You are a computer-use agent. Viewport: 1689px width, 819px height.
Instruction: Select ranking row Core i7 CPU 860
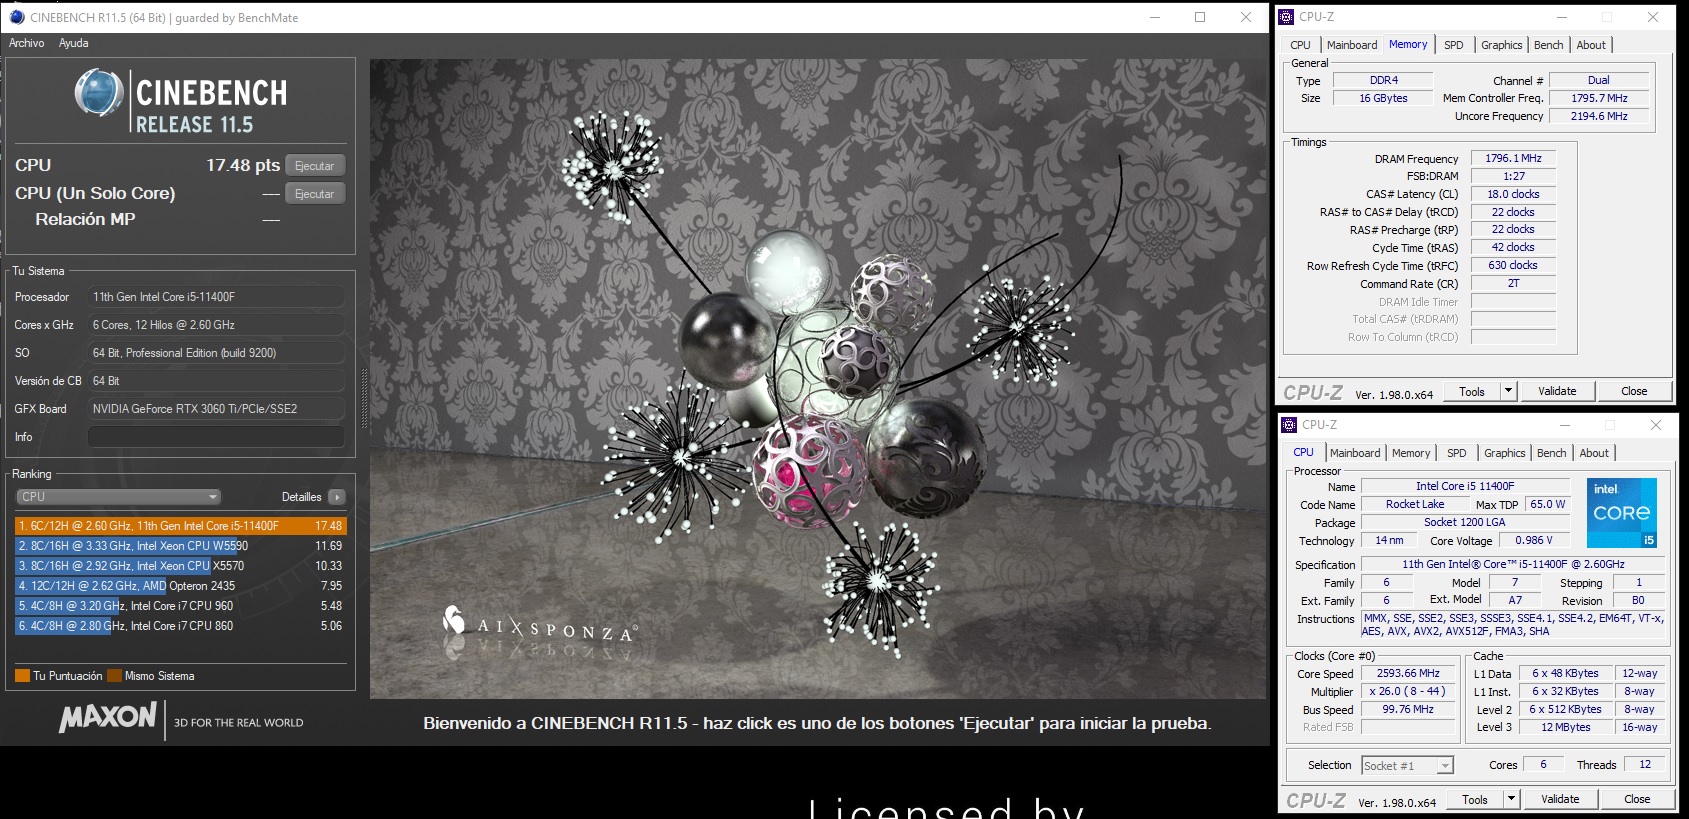[x=180, y=626]
